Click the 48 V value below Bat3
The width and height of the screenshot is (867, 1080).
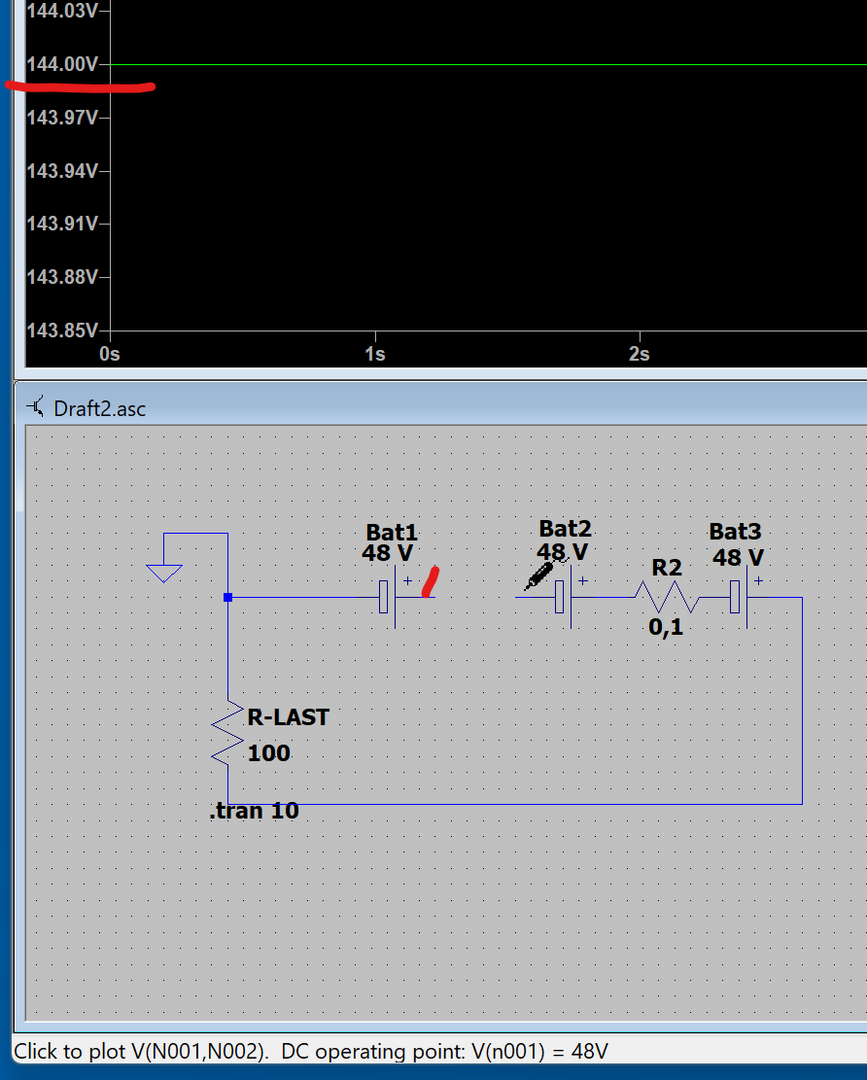tap(738, 557)
